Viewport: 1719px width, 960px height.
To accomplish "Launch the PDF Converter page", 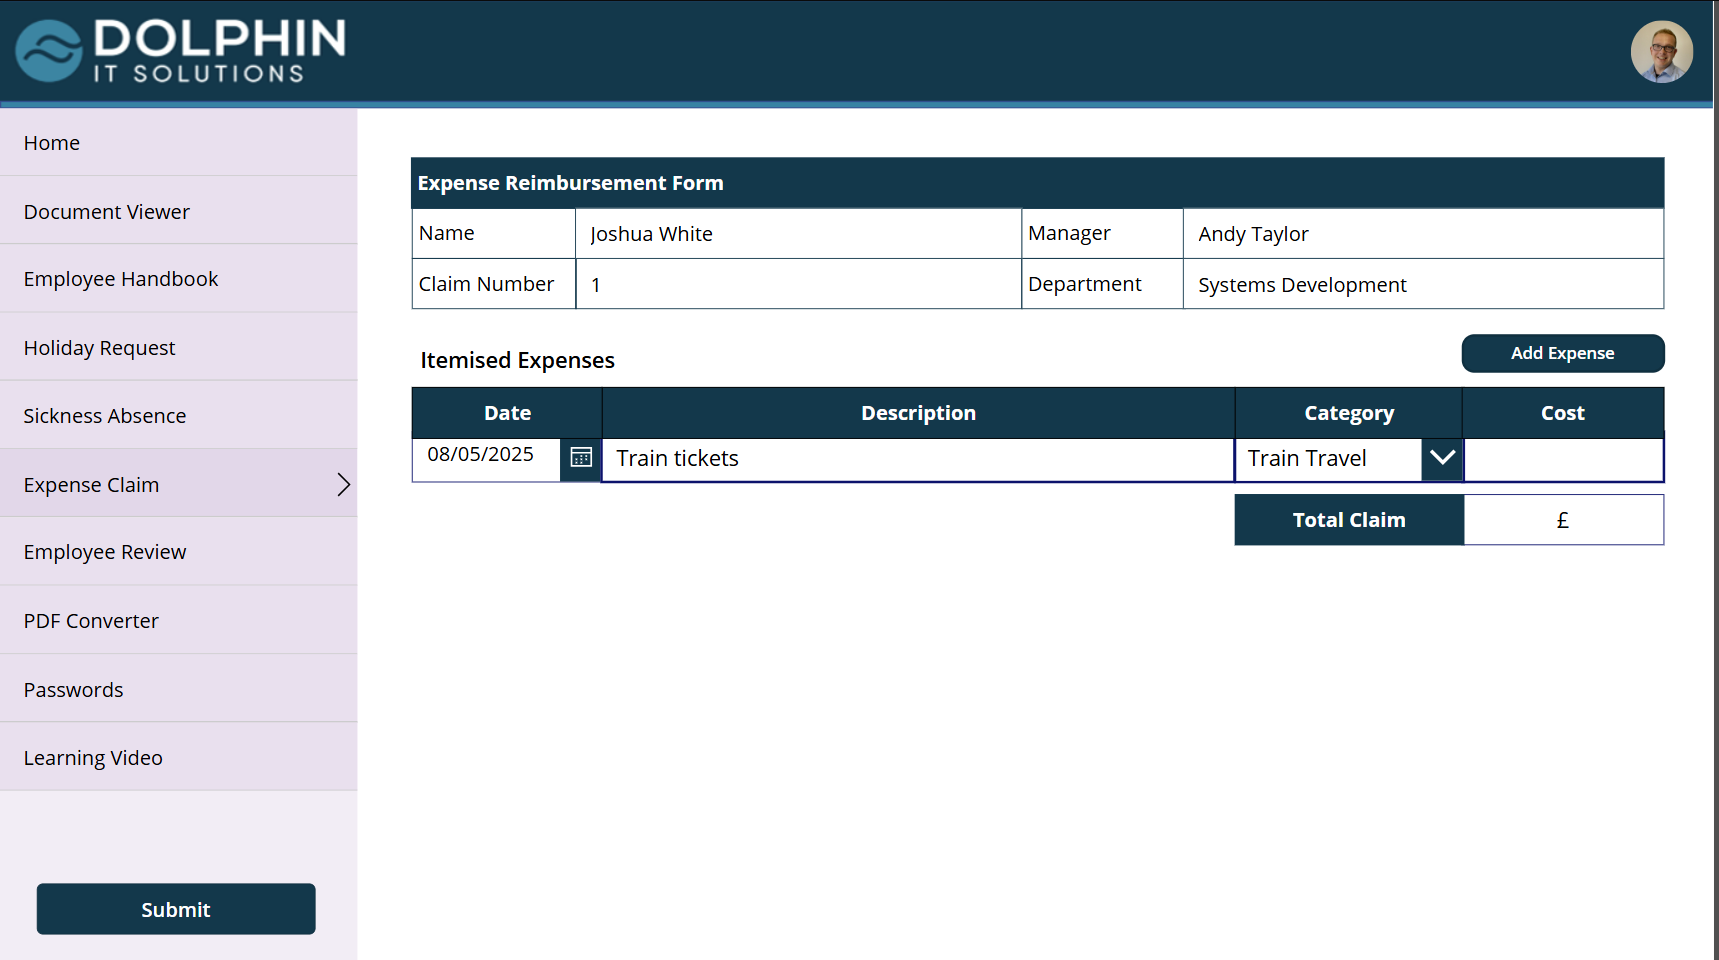I will (92, 621).
